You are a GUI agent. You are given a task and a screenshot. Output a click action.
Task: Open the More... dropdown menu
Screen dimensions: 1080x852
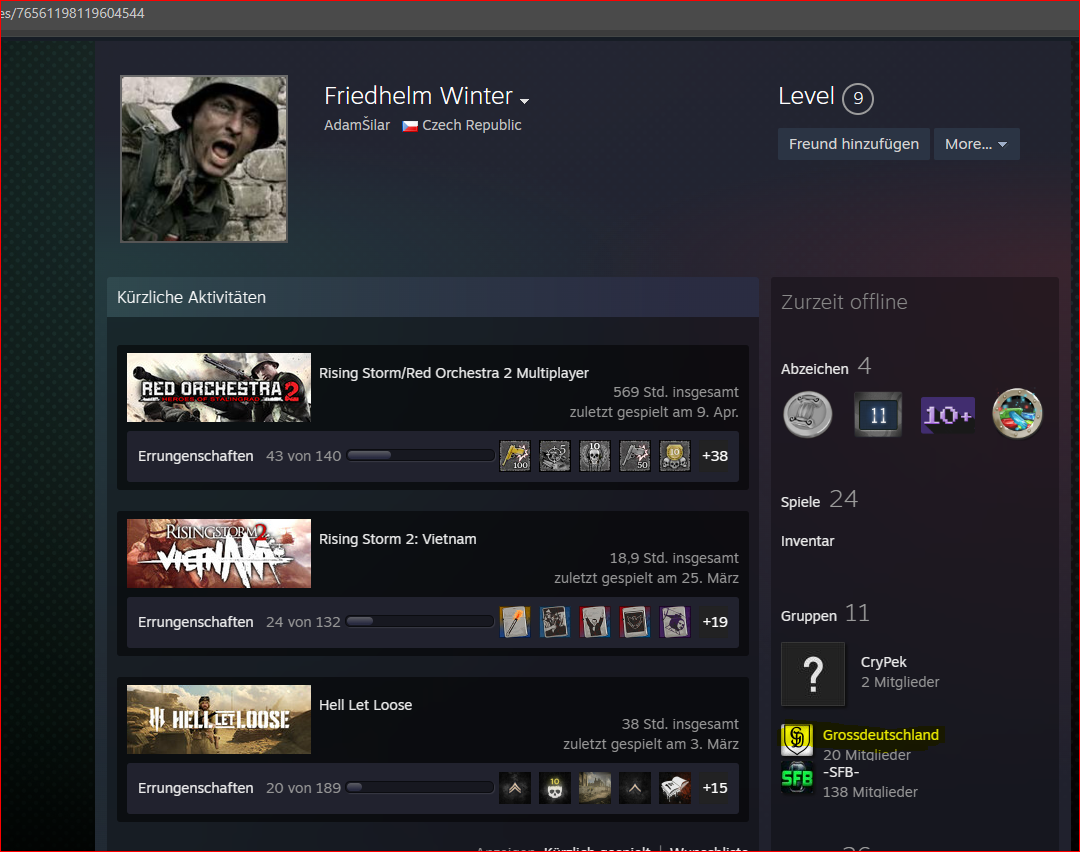[x=975, y=144]
